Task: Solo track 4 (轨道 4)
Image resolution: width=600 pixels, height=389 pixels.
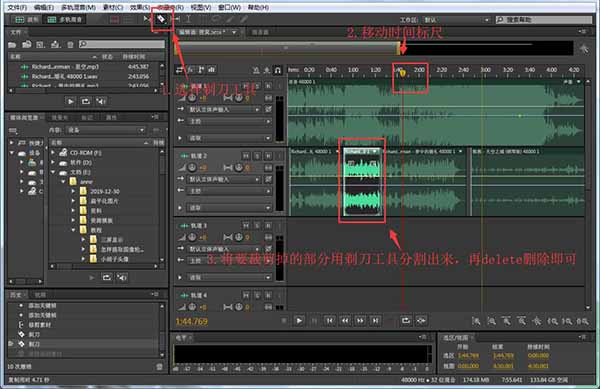Action: click(257, 295)
